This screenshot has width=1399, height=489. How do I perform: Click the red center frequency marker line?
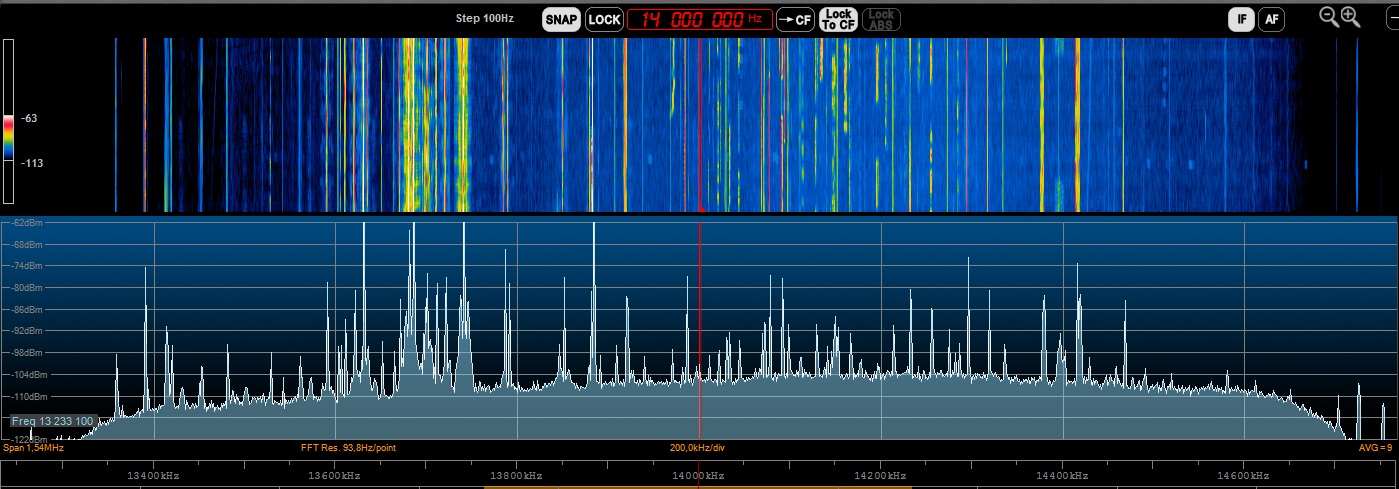pos(699,330)
